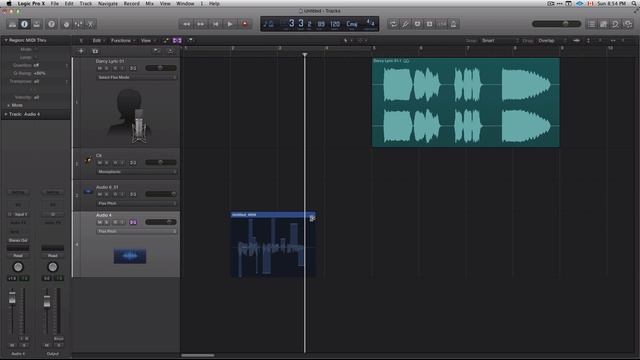
Task: Open the Smart Controls button
Action: [x=66, y=24]
